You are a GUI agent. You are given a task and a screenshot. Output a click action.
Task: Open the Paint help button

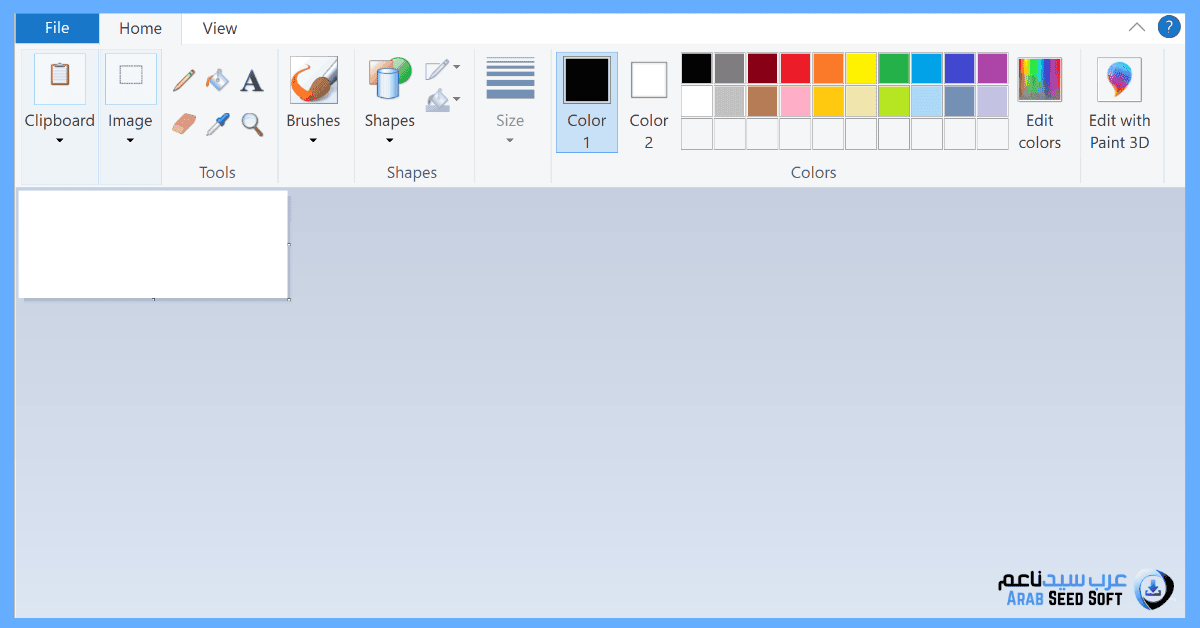(1168, 28)
